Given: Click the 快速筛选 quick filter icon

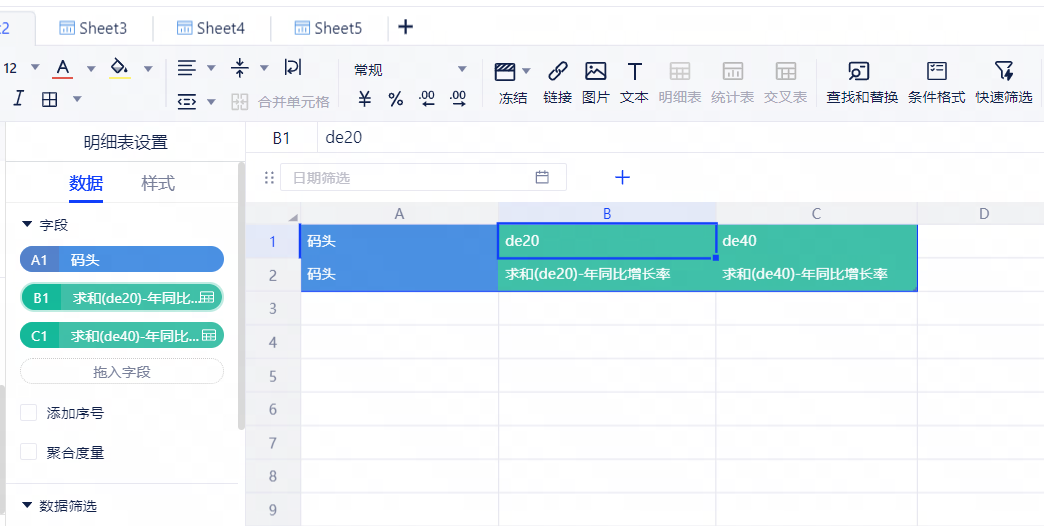Looking at the screenshot, I should tap(1003, 72).
